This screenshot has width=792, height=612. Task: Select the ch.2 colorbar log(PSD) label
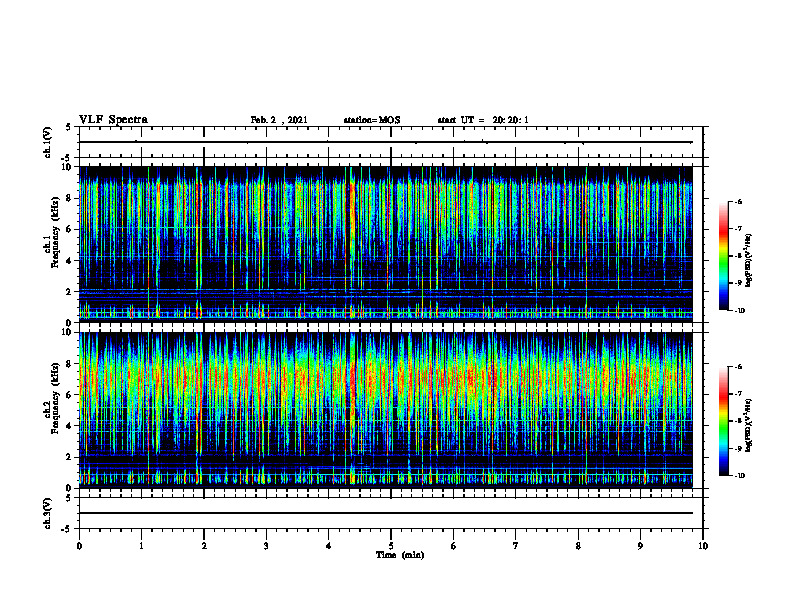(x=749, y=425)
